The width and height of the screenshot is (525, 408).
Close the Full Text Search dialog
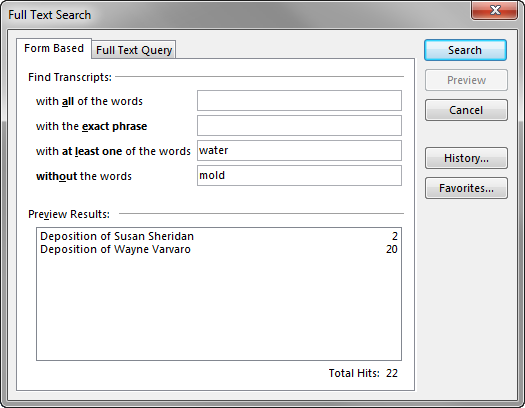coord(495,10)
